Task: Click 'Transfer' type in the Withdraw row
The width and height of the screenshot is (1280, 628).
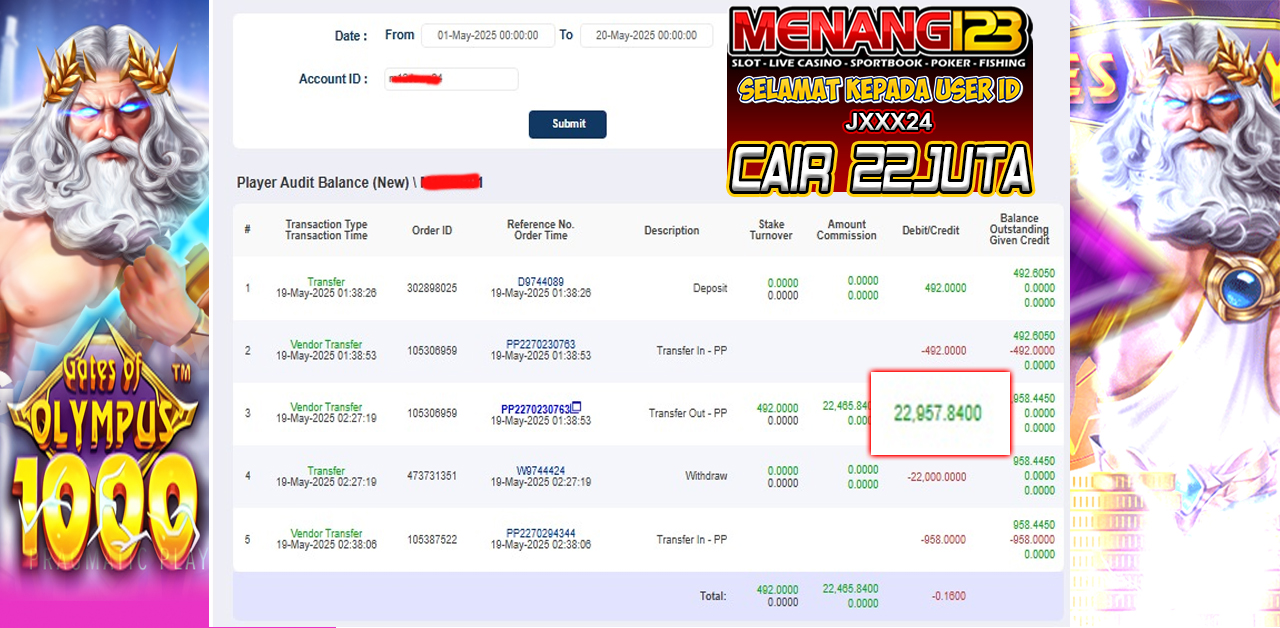Action: tap(326, 470)
